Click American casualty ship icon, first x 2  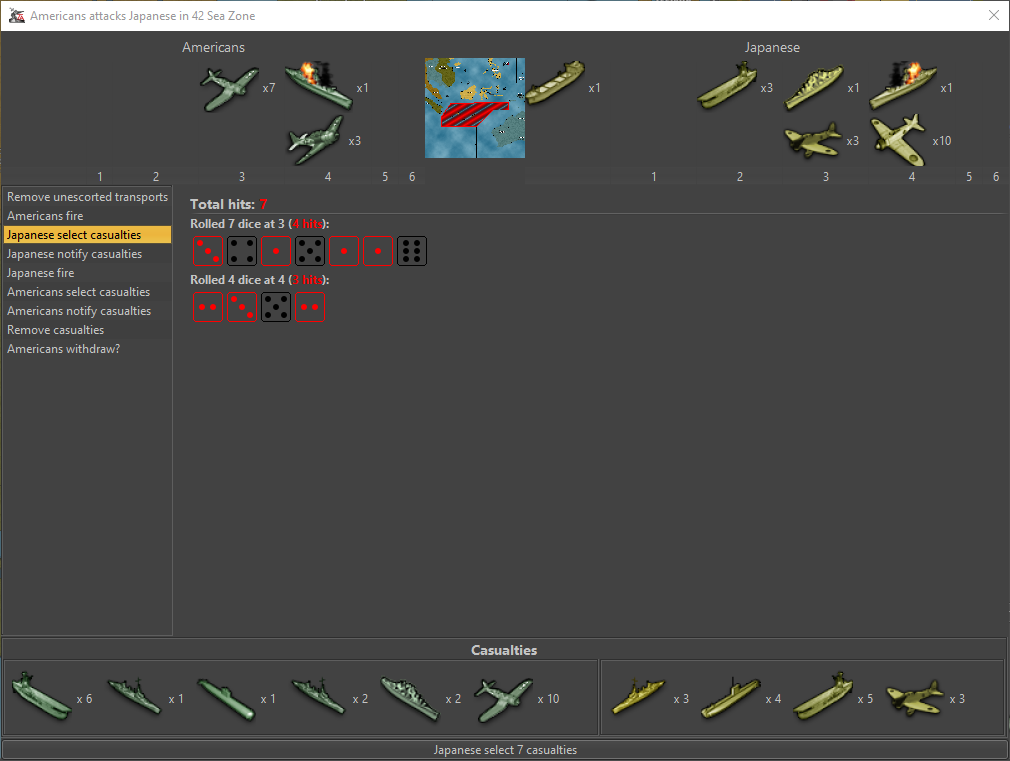pos(318,697)
